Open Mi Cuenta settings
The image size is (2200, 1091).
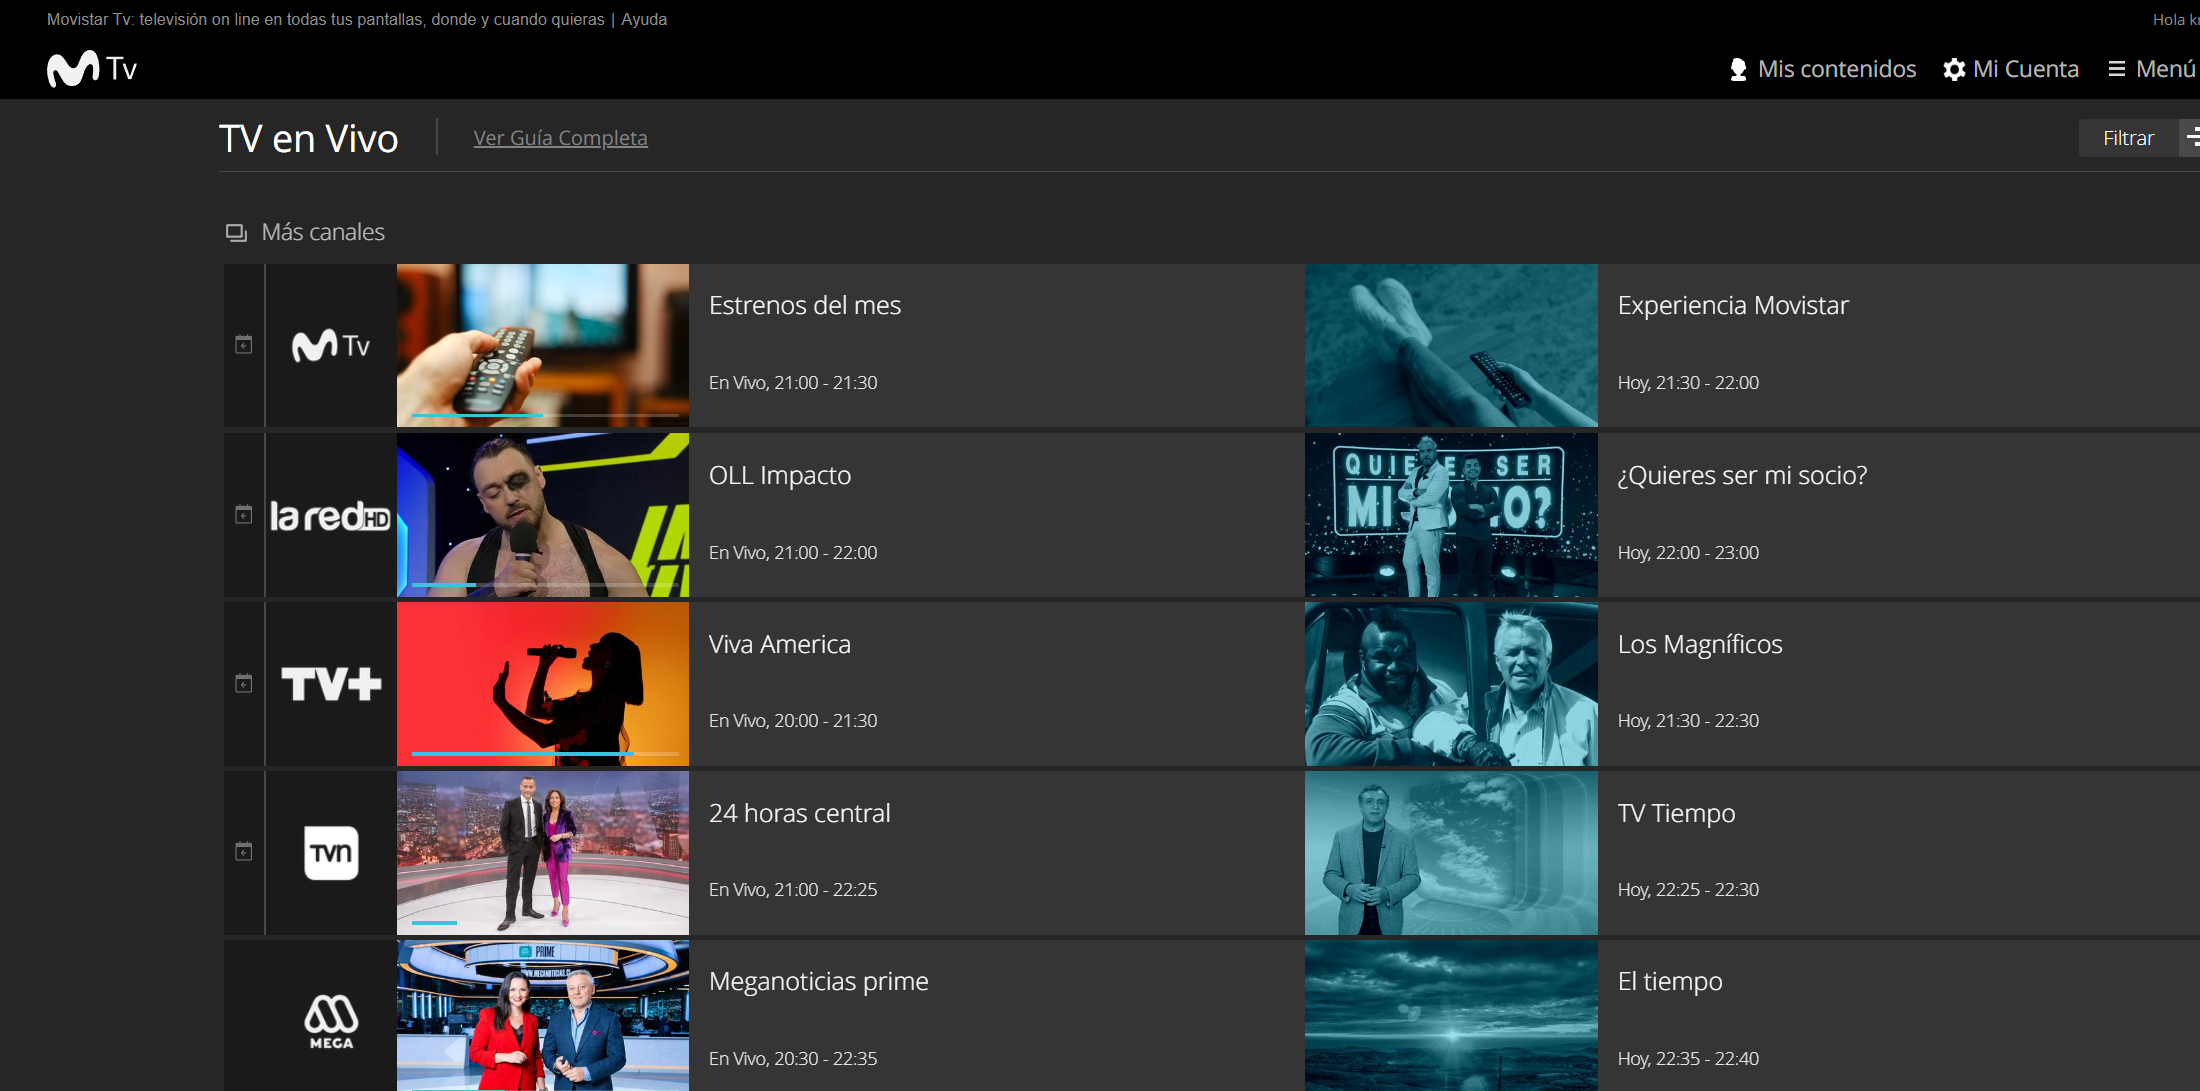[2011, 69]
